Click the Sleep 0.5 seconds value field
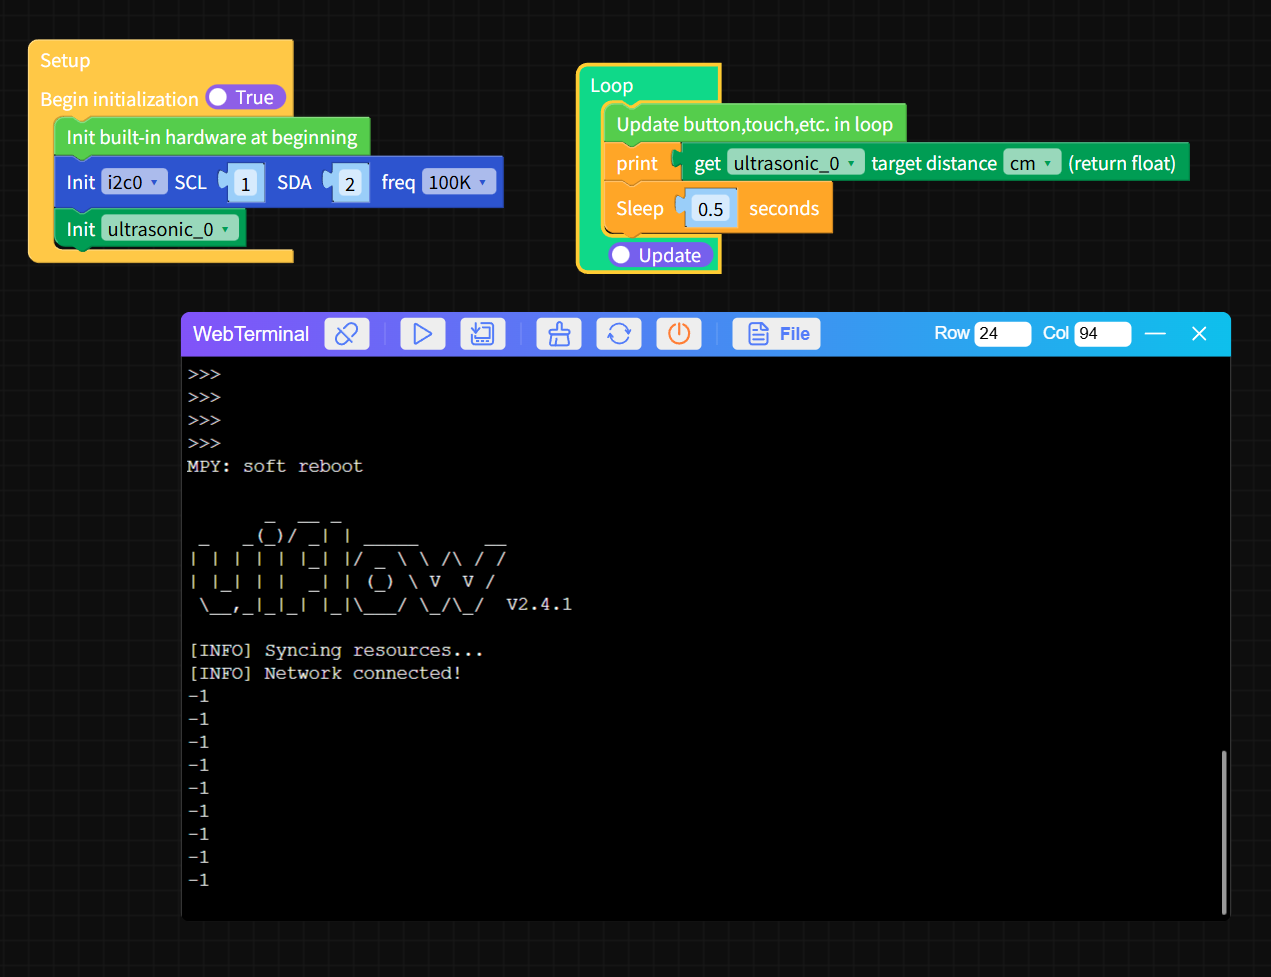The height and width of the screenshot is (977, 1271). (710, 209)
